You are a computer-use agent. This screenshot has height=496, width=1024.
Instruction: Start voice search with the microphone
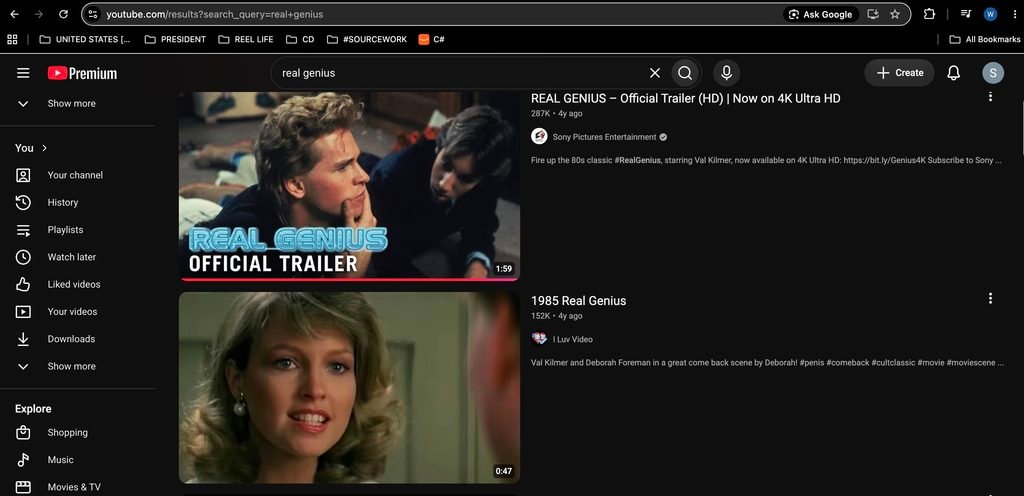[x=726, y=73]
